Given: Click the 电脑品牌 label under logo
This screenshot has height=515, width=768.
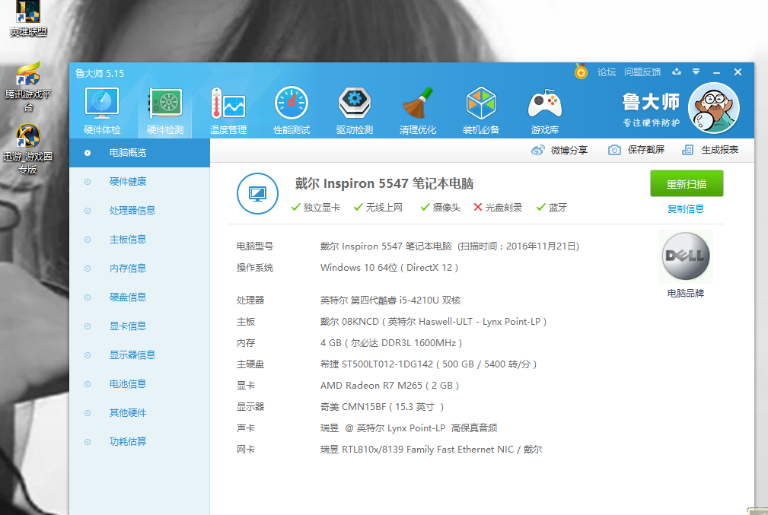Looking at the screenshot, I should click(x=686, y=294).
